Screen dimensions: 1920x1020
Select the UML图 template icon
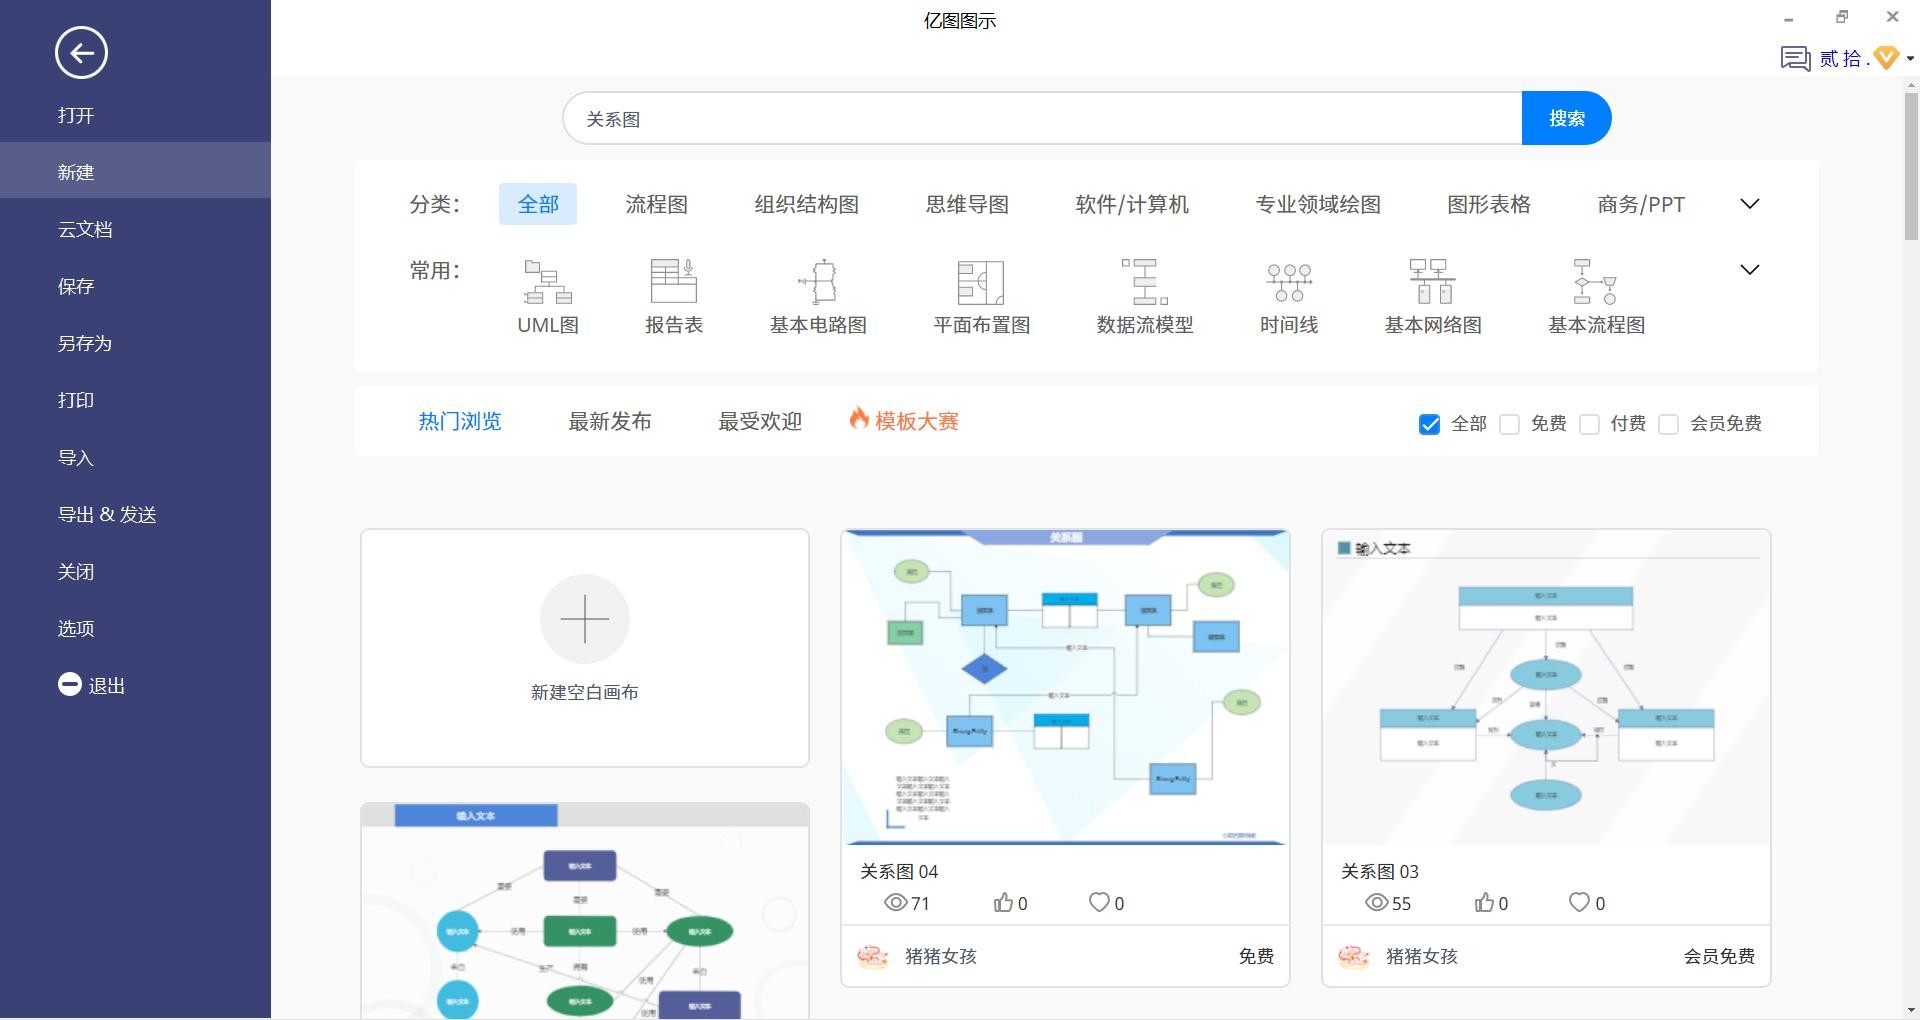pyautogui.click(x=547, y=282)
